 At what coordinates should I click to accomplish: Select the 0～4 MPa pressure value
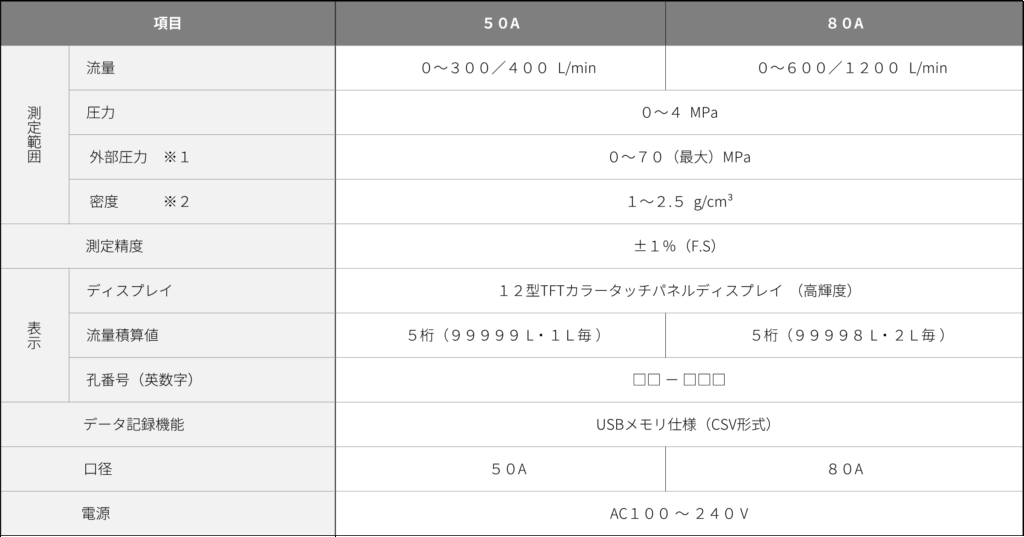point(679,112)
